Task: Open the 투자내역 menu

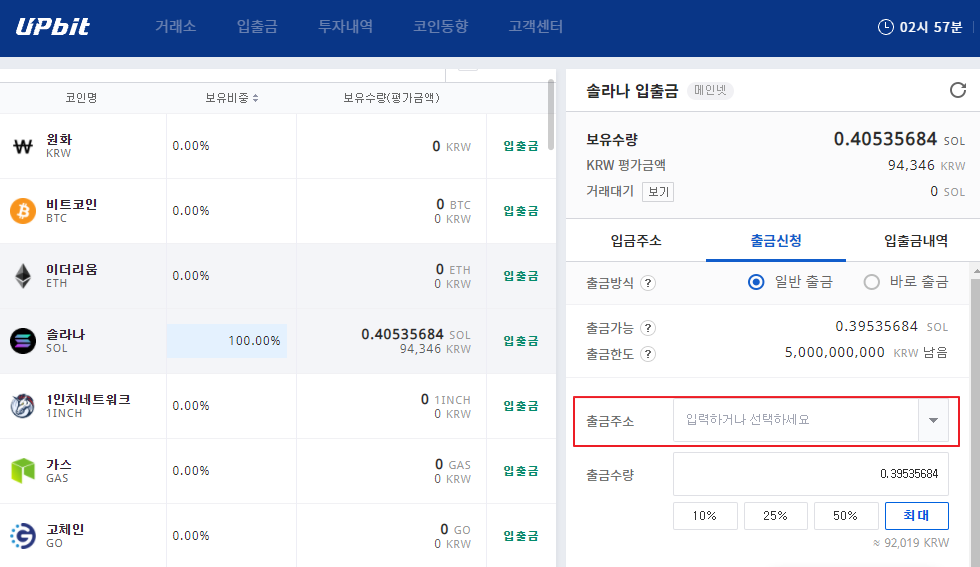Action: [346, 26]
